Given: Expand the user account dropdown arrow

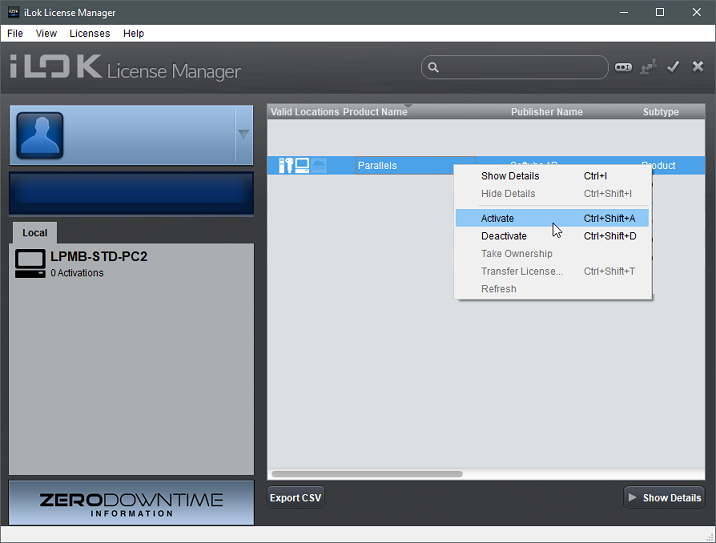Looking at the screenshot, I should [x=244, y=134].
